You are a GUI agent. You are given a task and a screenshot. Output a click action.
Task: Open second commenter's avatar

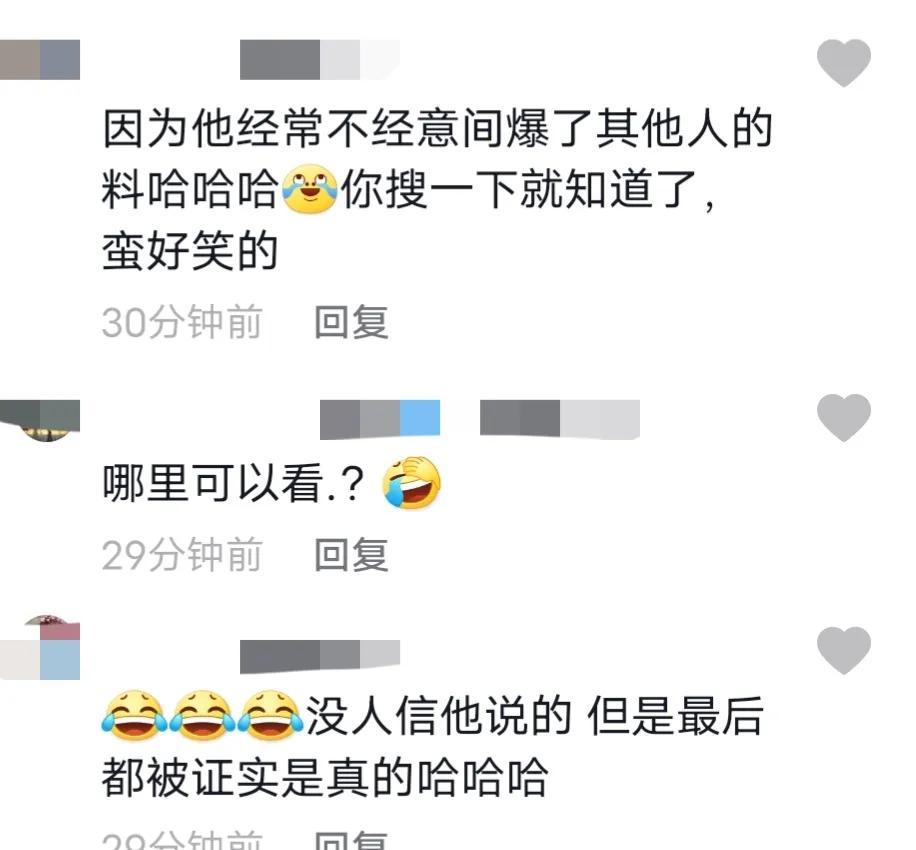[40, 421]
